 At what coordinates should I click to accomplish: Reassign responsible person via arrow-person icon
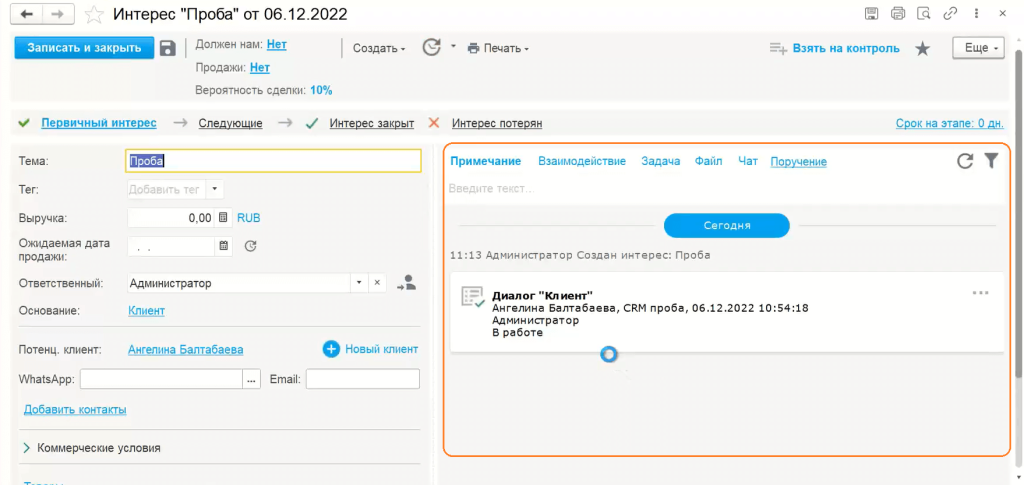[406, 283]
